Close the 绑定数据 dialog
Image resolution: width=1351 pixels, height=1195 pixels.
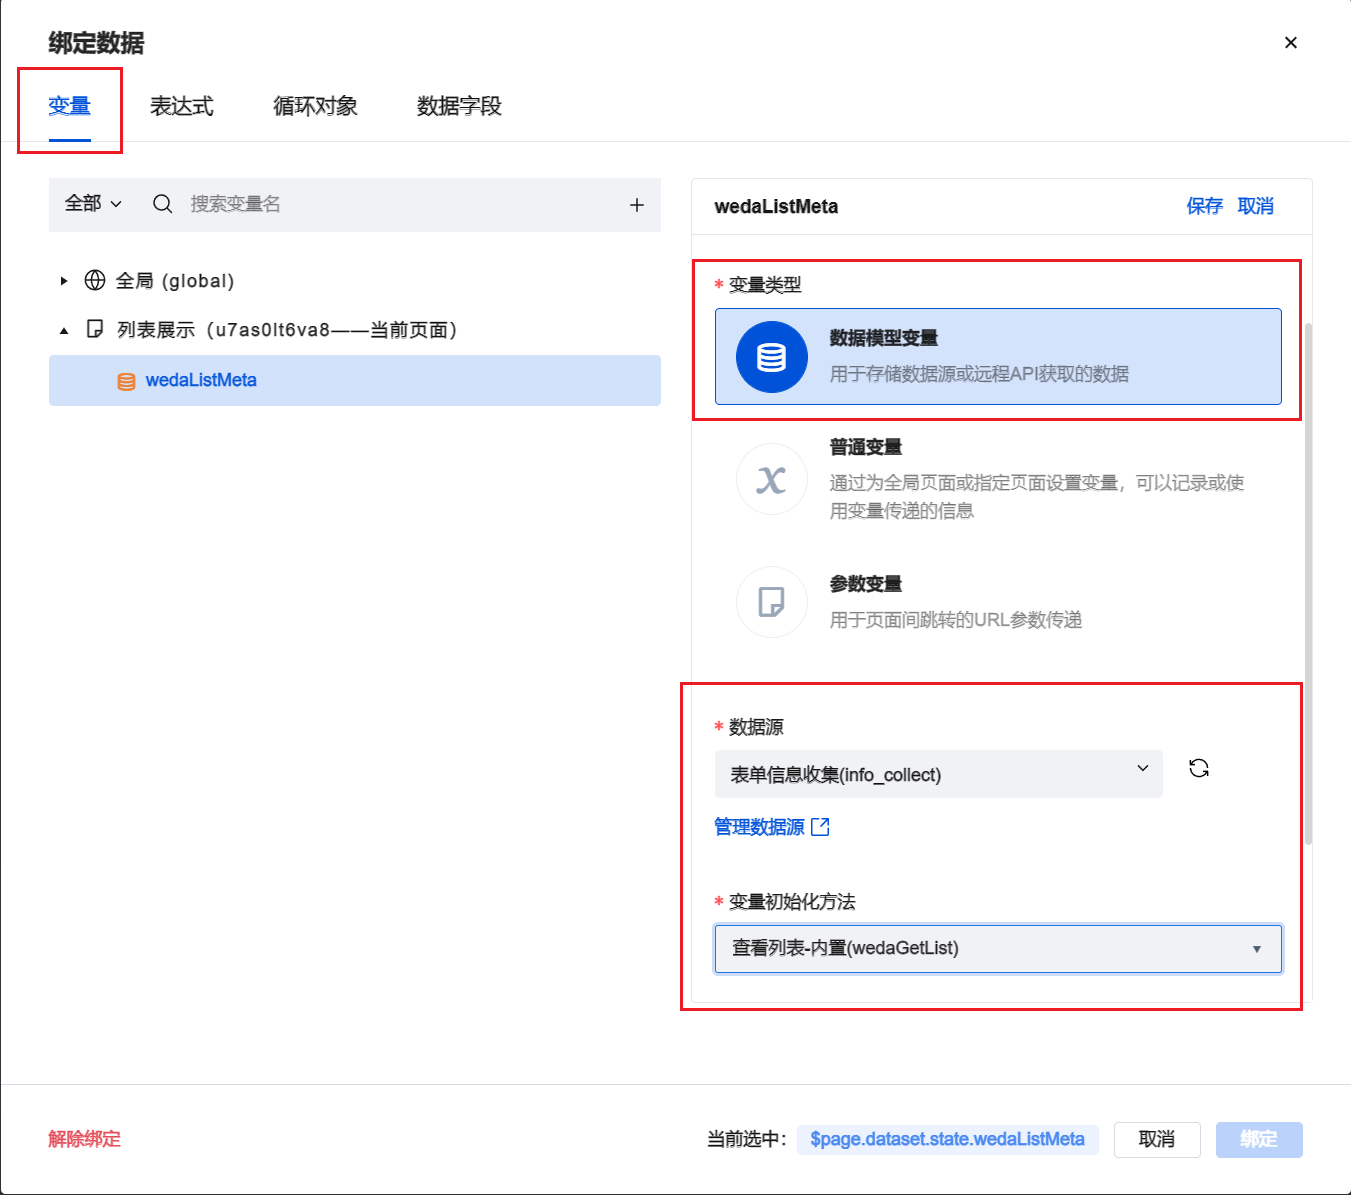[1291, 43]
